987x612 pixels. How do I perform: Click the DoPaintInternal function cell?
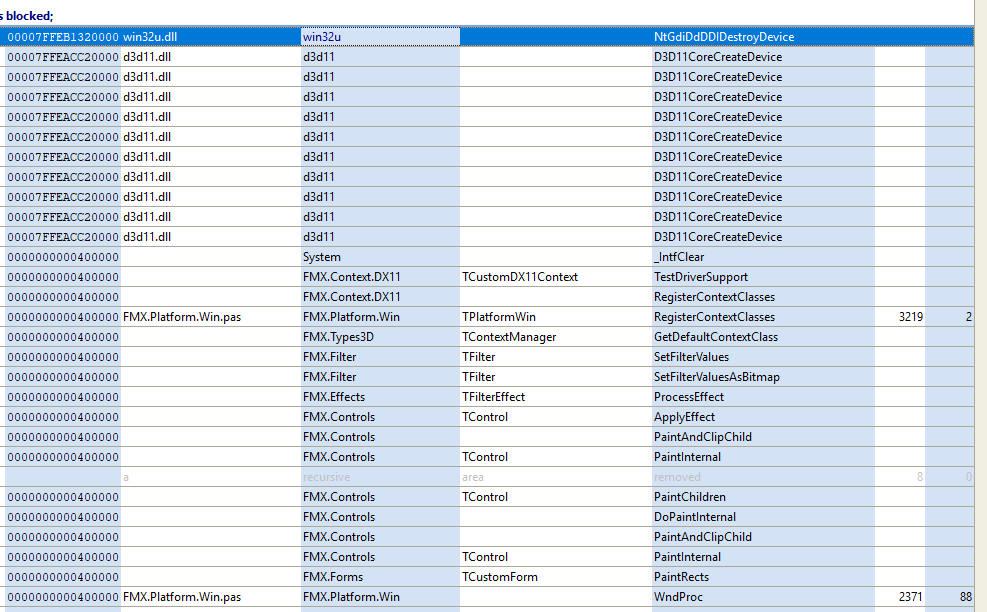[x=763, y=517]
